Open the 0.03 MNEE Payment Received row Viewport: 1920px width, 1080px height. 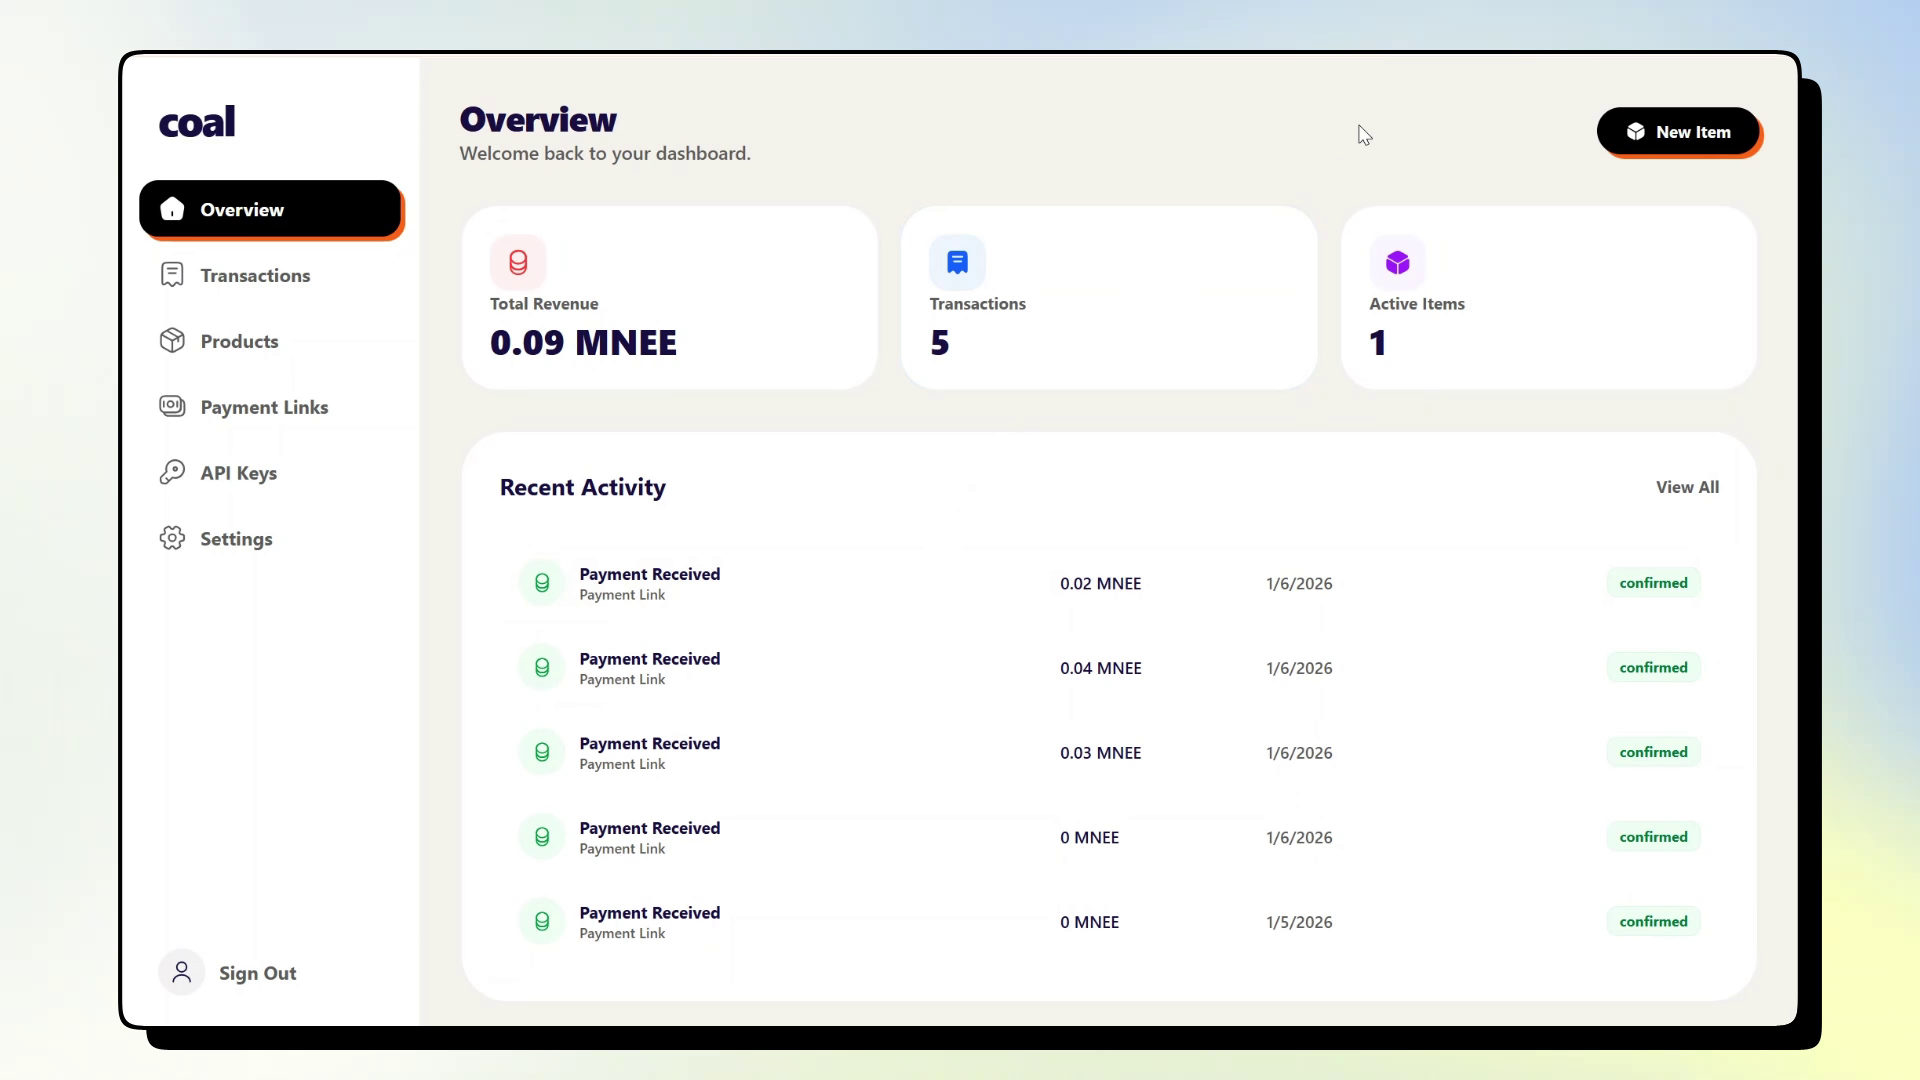650,752
